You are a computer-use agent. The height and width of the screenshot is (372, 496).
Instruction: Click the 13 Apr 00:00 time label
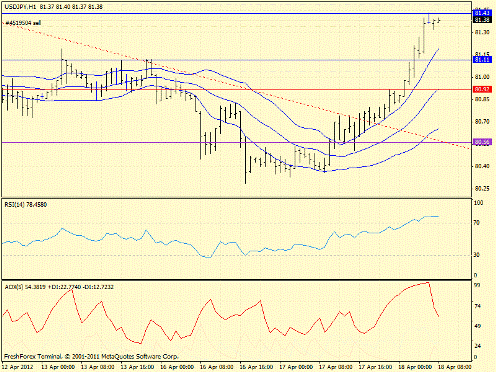click(x=58, y=367)
